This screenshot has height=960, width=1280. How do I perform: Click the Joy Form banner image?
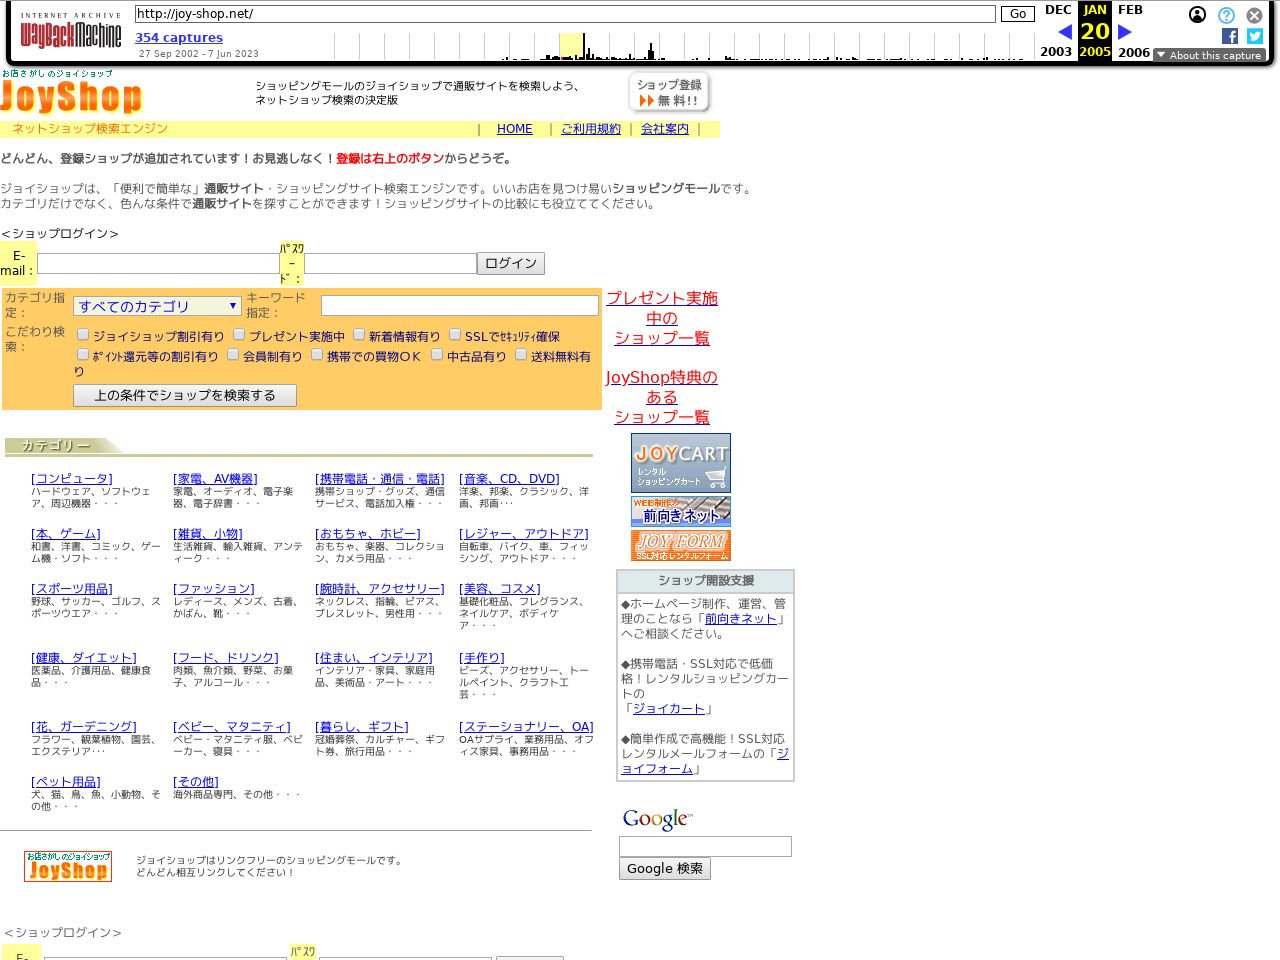coord(680,545)
